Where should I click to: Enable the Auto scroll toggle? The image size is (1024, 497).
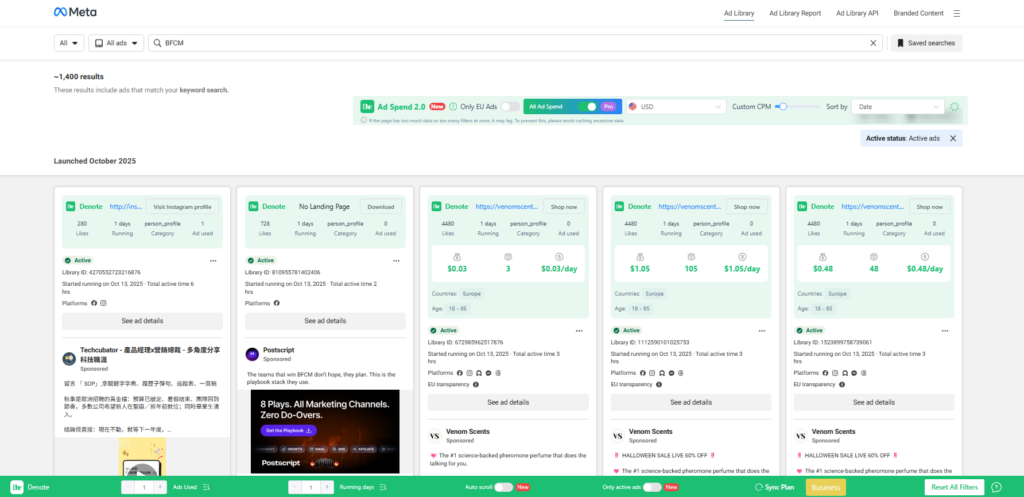coord(503,487)
